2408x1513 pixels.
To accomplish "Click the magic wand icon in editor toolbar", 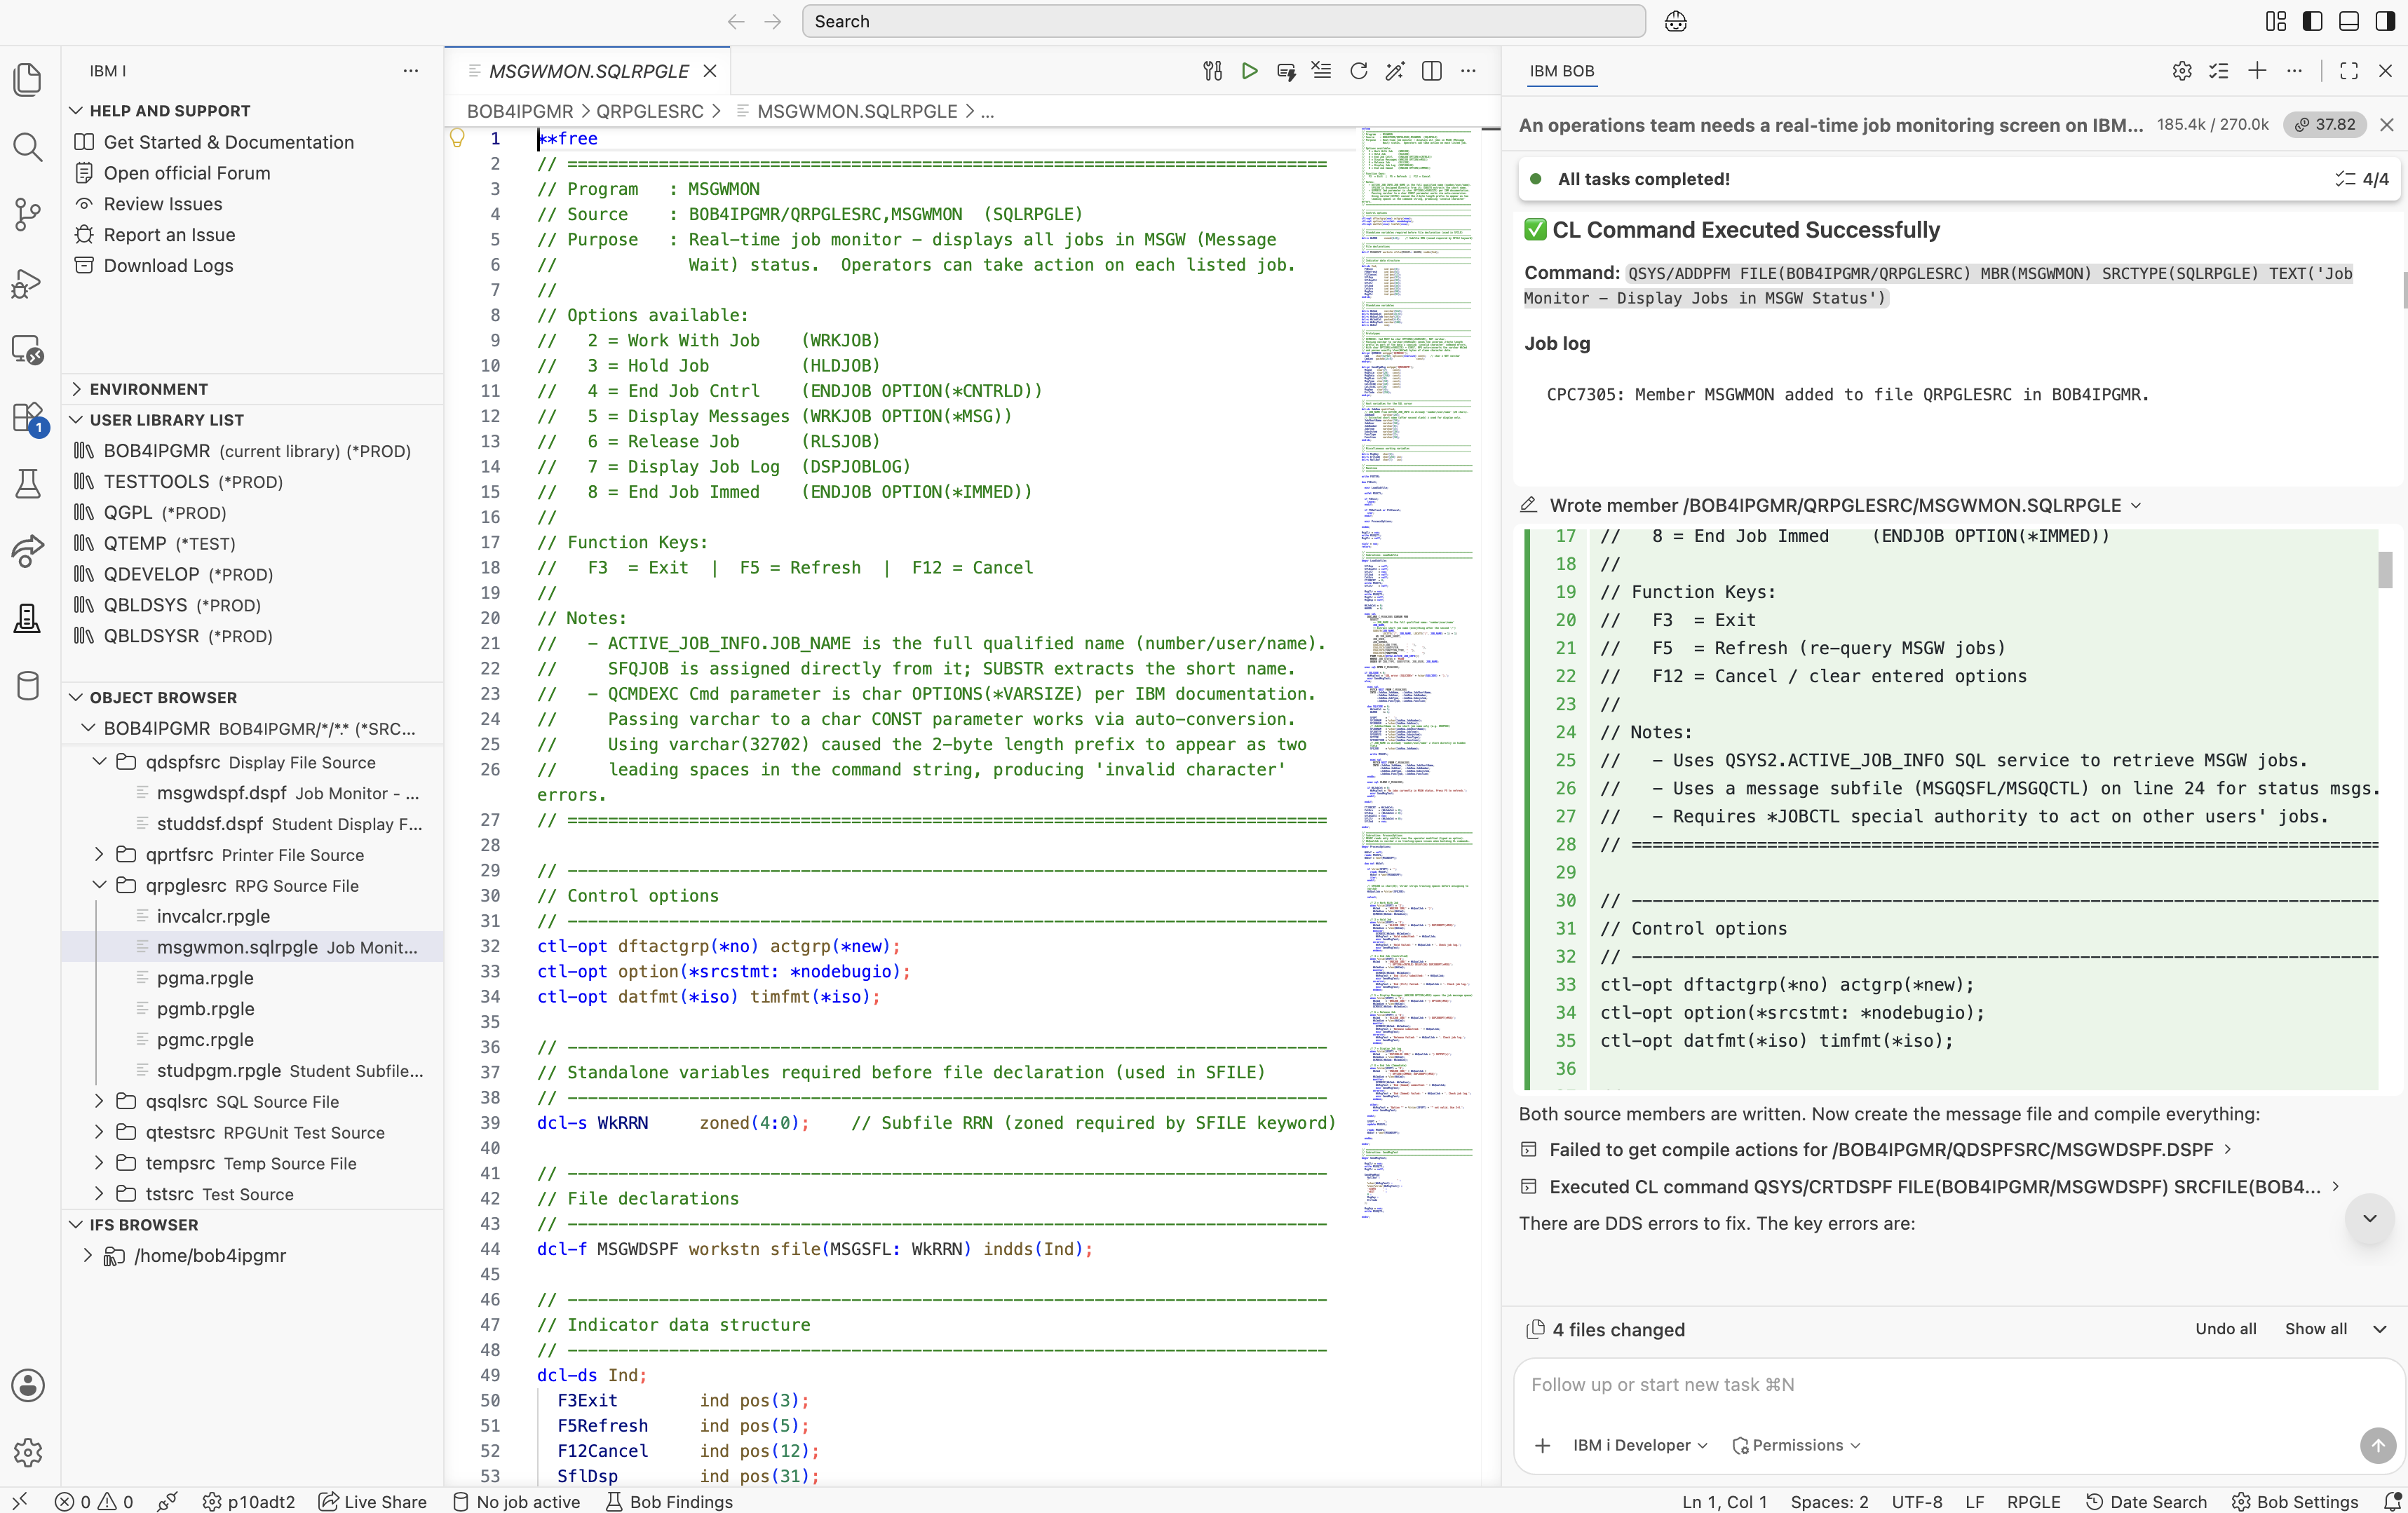I will tap(1395, 71).
